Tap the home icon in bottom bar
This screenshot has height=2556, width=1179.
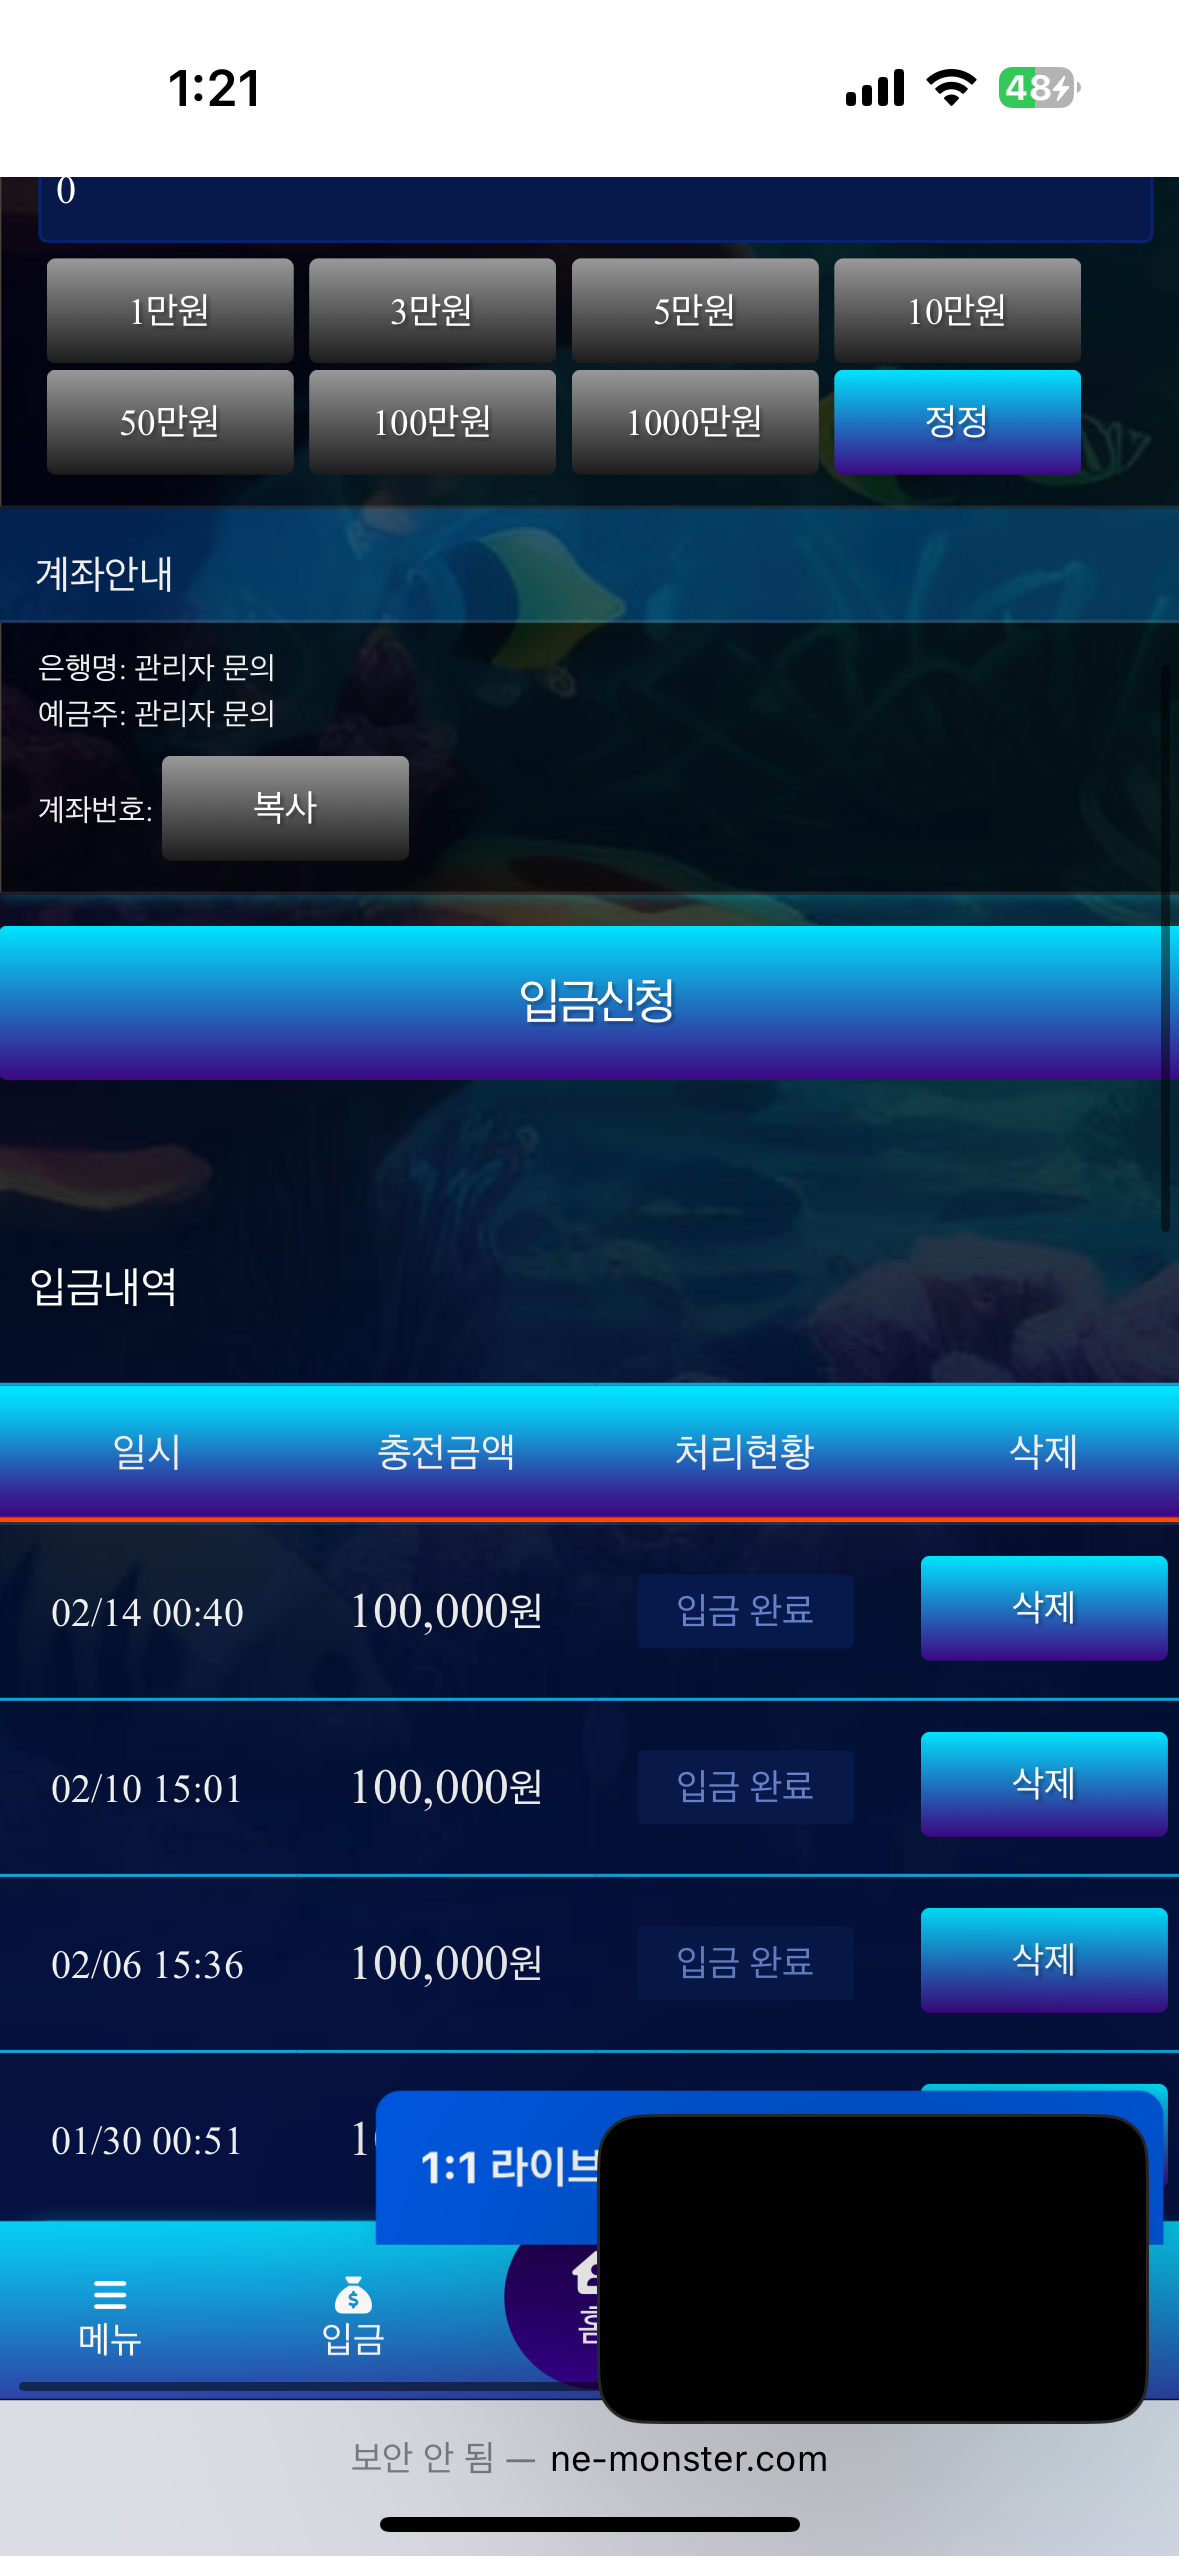(586, 2273)
